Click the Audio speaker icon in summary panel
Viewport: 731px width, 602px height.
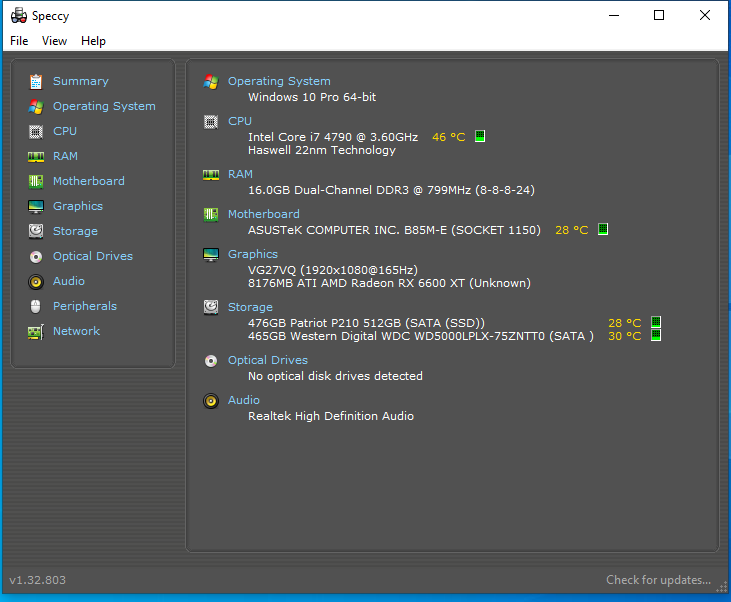pos(211,401)
